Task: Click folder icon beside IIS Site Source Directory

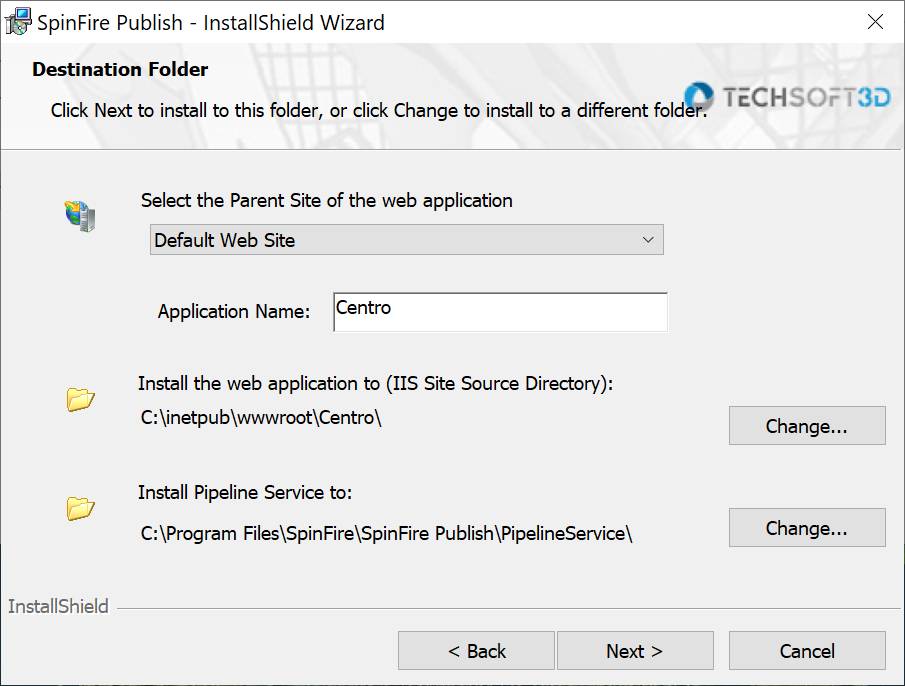Action: coord(81,401)
